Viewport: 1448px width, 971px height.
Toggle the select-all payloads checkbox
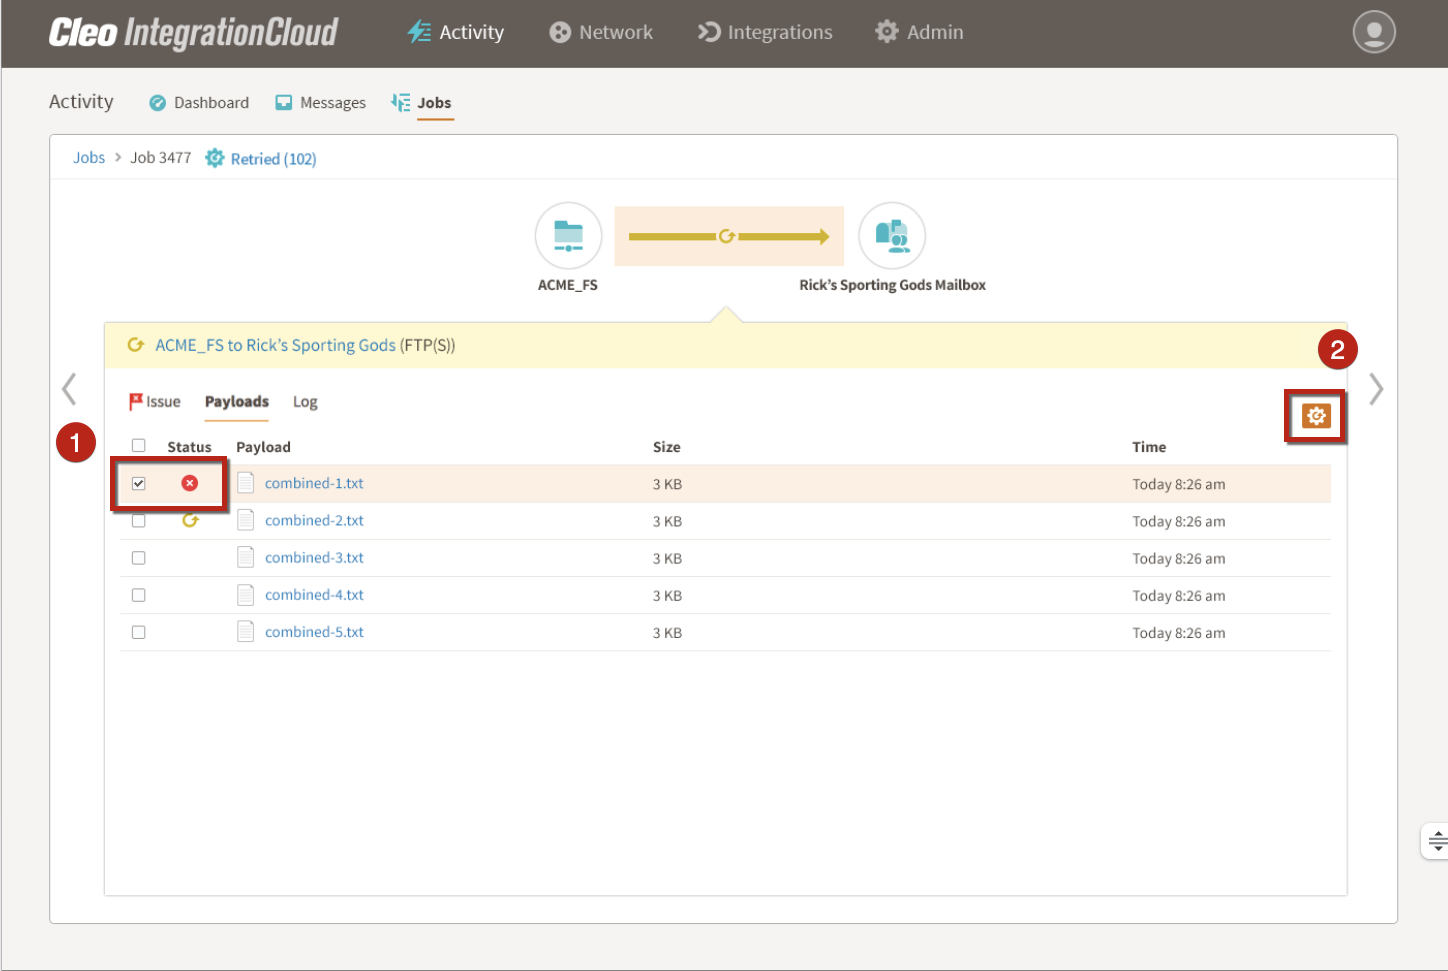[139, 446]
